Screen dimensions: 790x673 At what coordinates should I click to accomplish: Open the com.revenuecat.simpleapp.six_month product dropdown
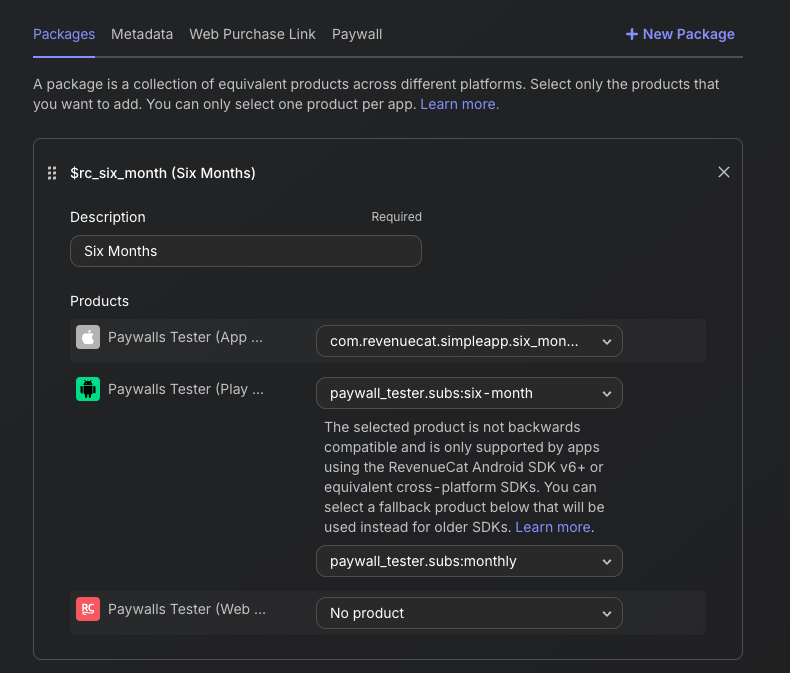469,341
